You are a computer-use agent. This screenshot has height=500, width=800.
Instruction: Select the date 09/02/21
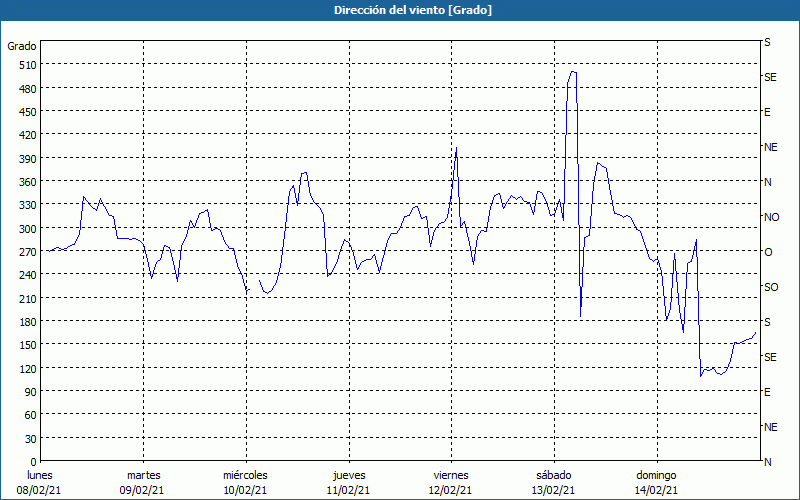(x=142, y=490)
